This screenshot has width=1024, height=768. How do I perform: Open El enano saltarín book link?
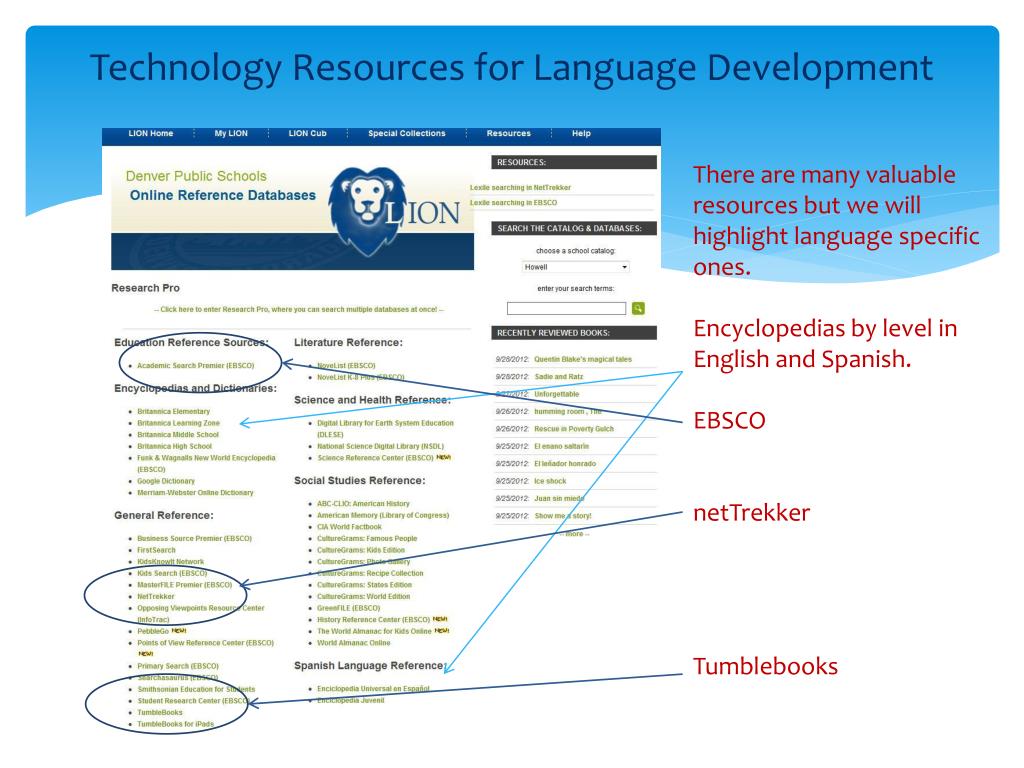561,447
